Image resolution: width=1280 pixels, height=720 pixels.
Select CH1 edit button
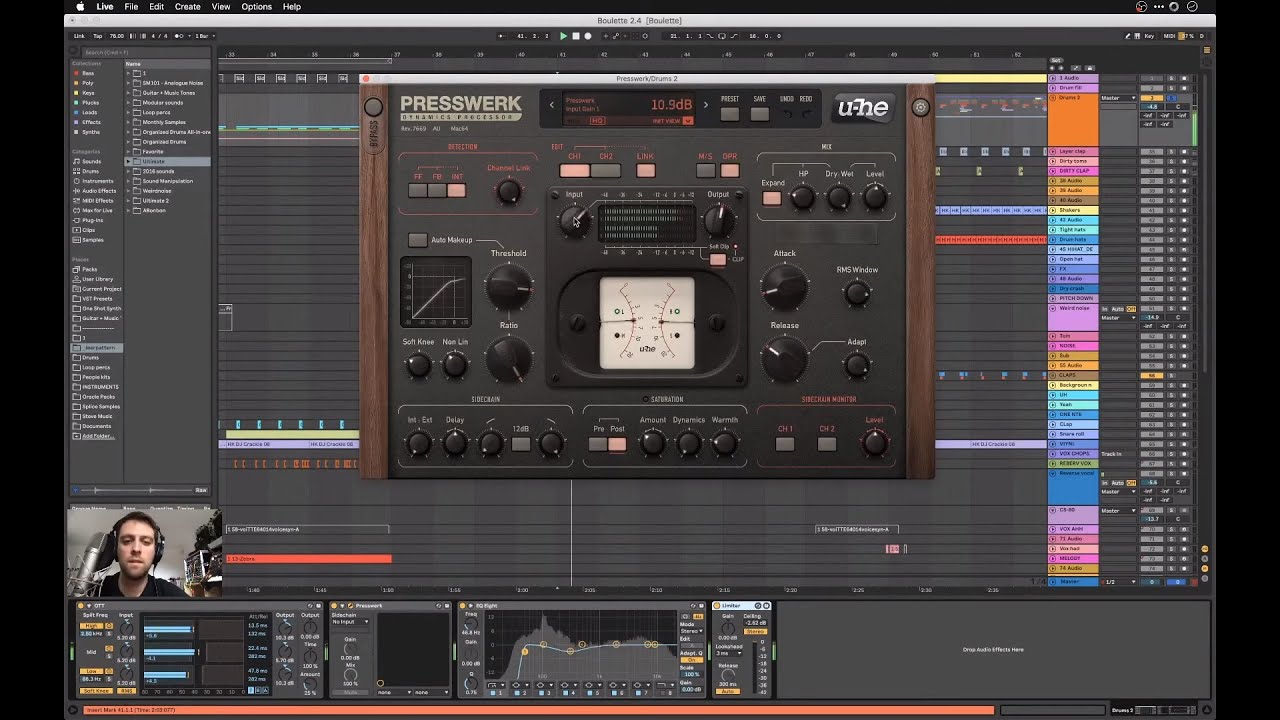[574, 170]
